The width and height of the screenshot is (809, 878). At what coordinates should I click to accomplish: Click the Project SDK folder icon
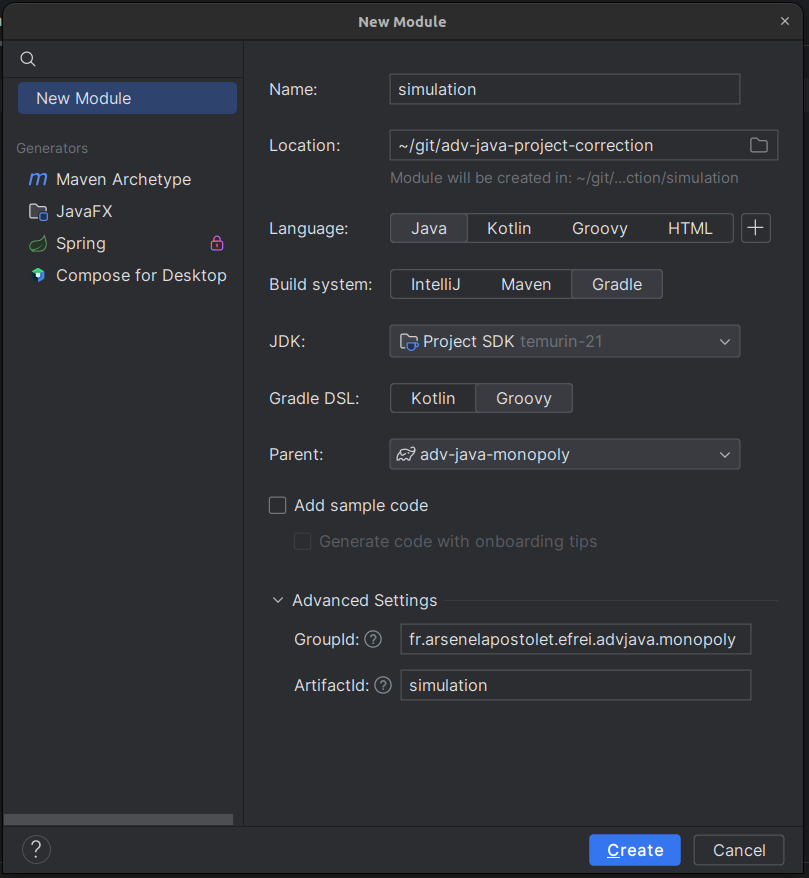click(409, 342)
